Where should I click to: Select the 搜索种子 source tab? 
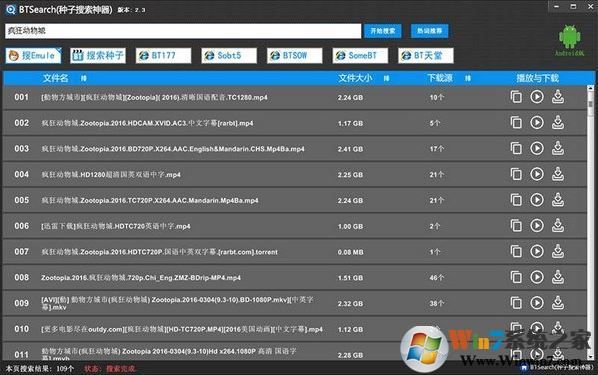(x=98, y=55)
